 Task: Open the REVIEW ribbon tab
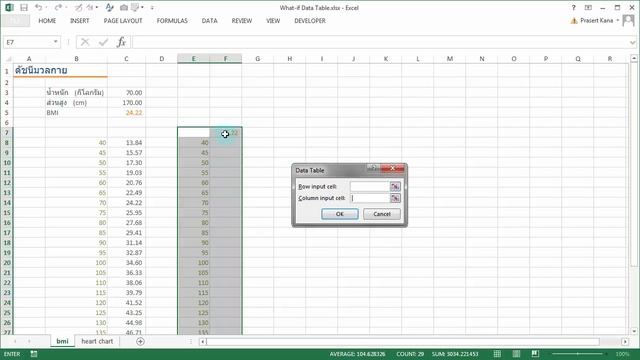pos(242,21)
